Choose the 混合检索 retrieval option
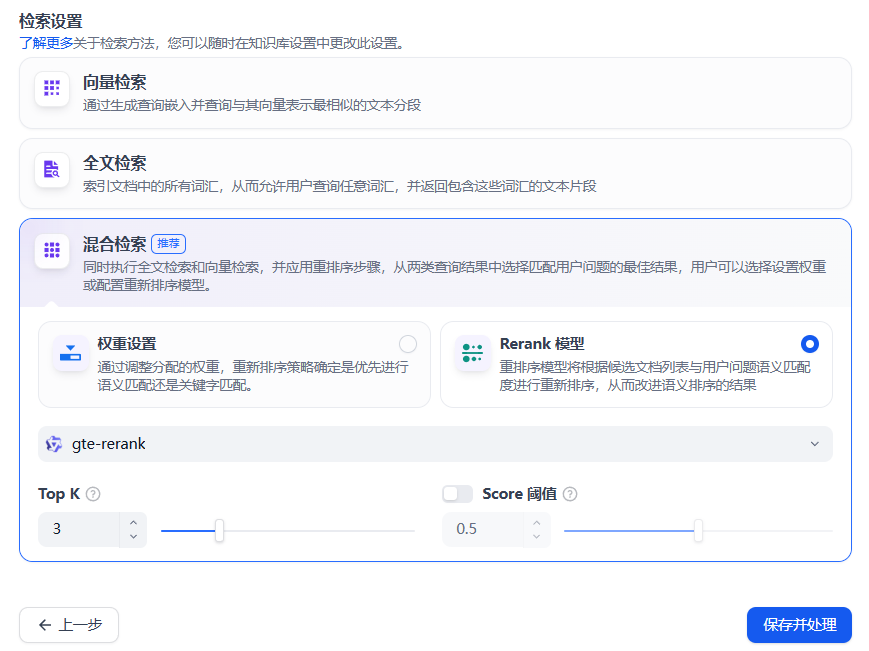Viewport: 869px width, 651px height. point(435,263)
